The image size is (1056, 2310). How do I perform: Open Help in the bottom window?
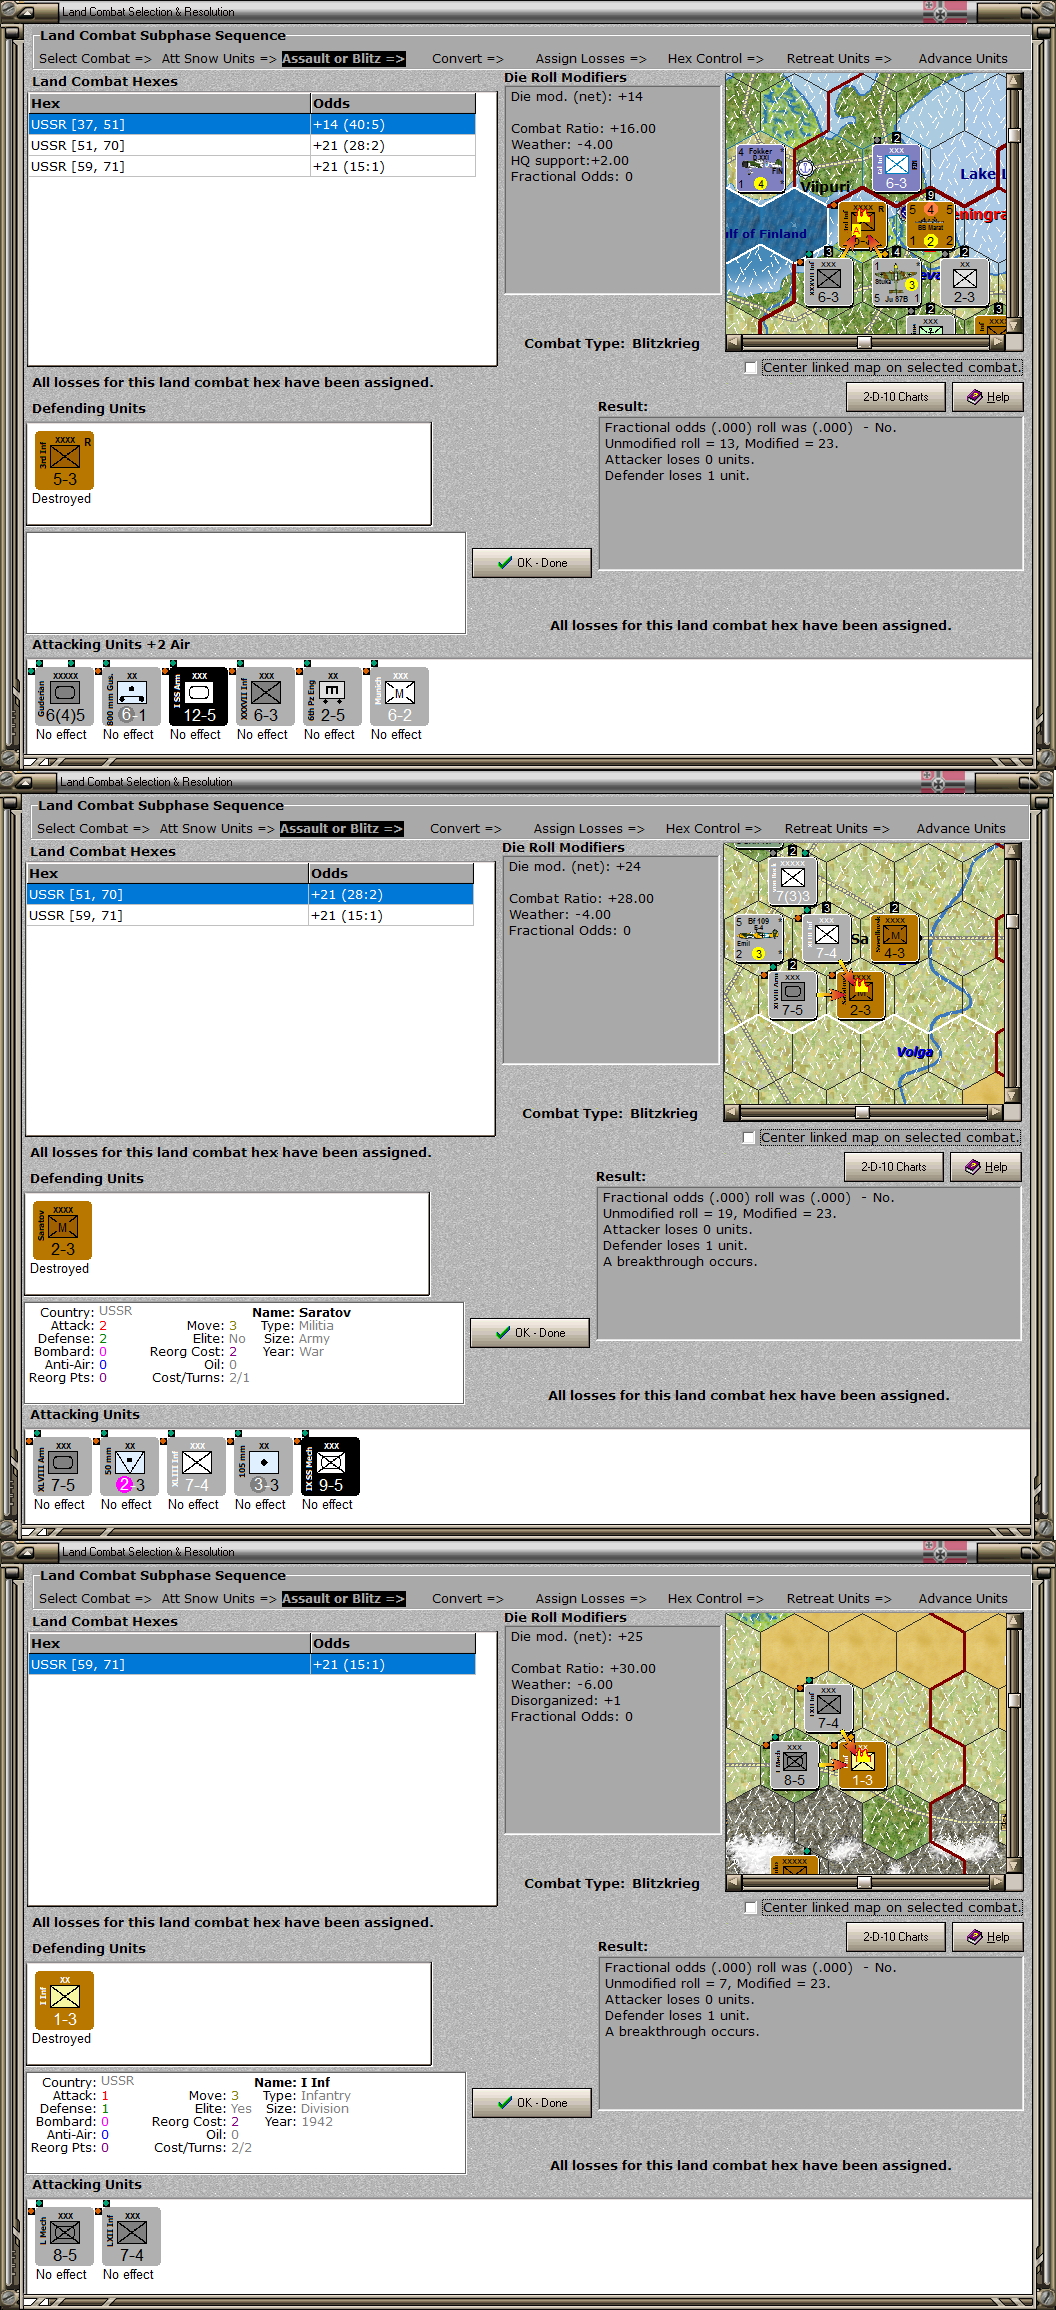pyautogui.click(x=987, y=1937)
